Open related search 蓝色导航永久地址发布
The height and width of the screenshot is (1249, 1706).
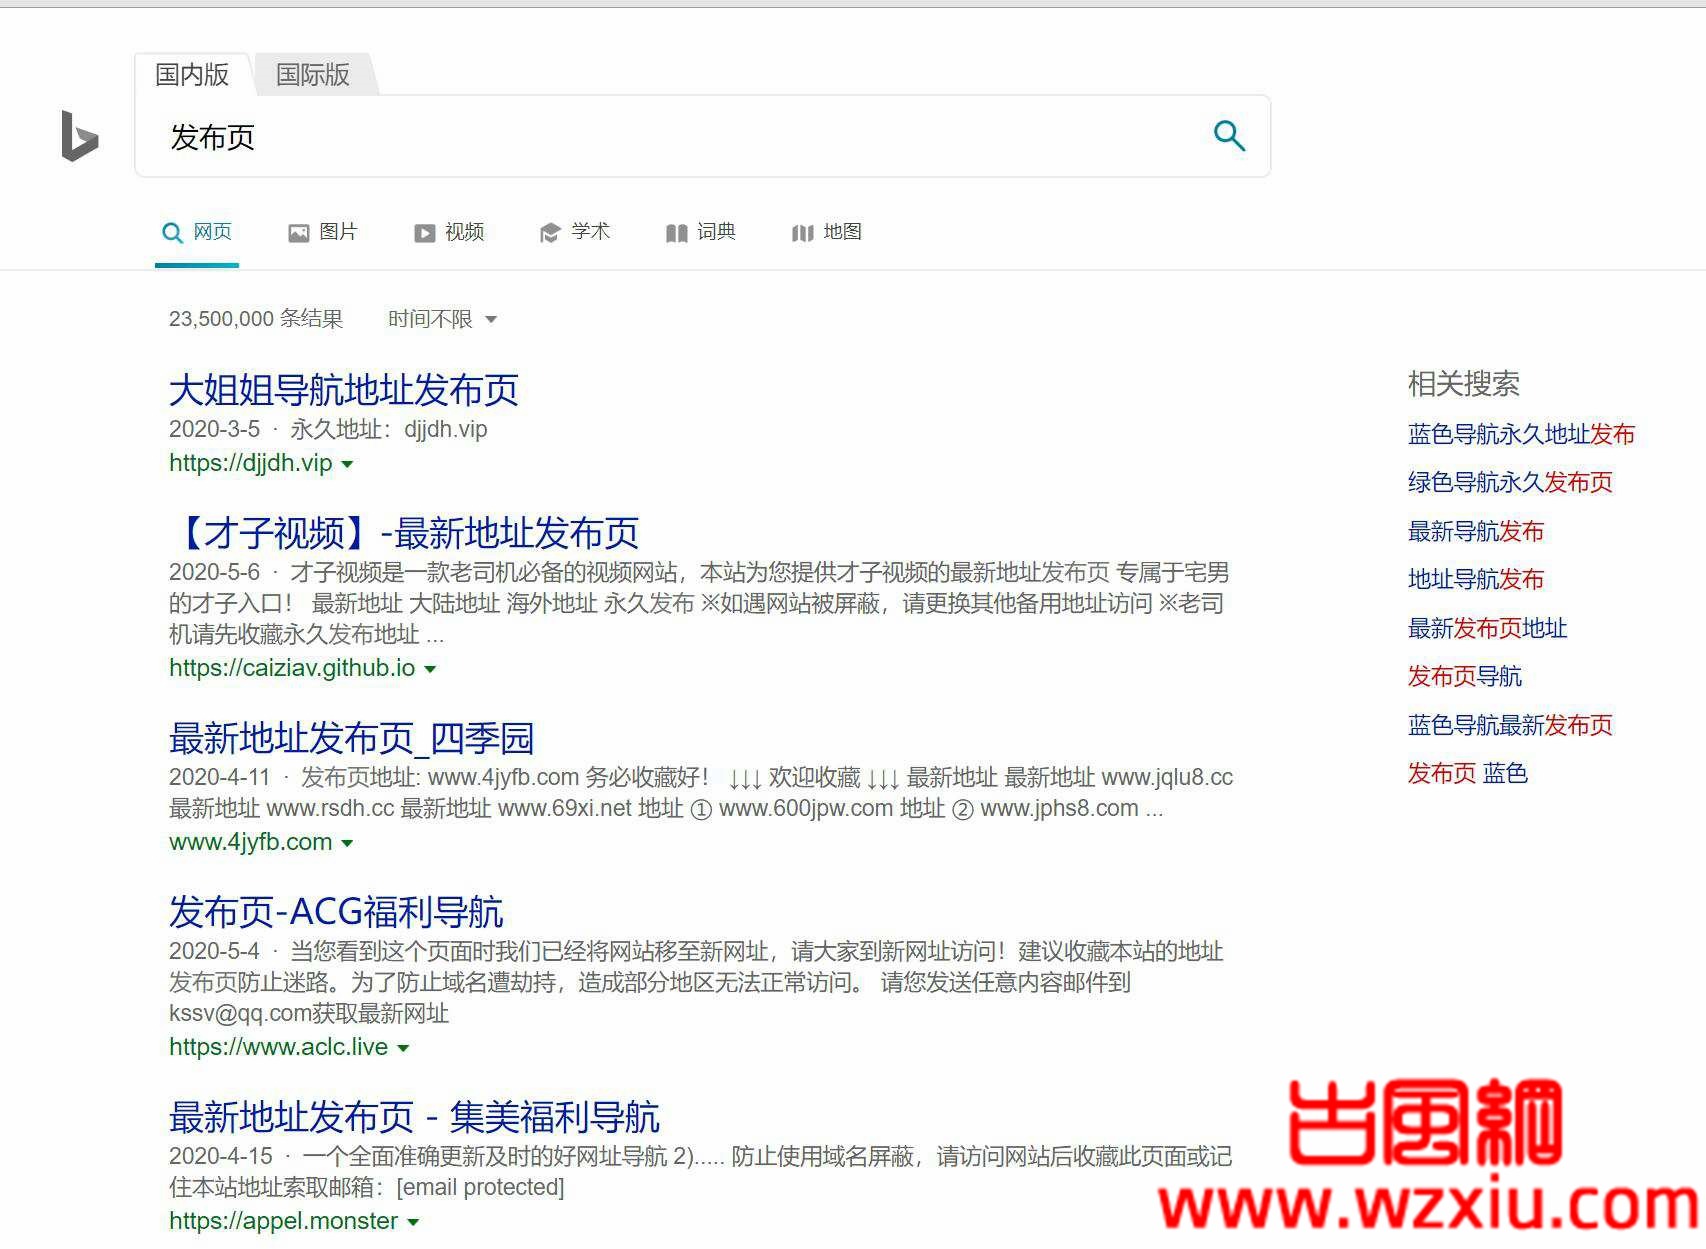tap(1521, 434)
